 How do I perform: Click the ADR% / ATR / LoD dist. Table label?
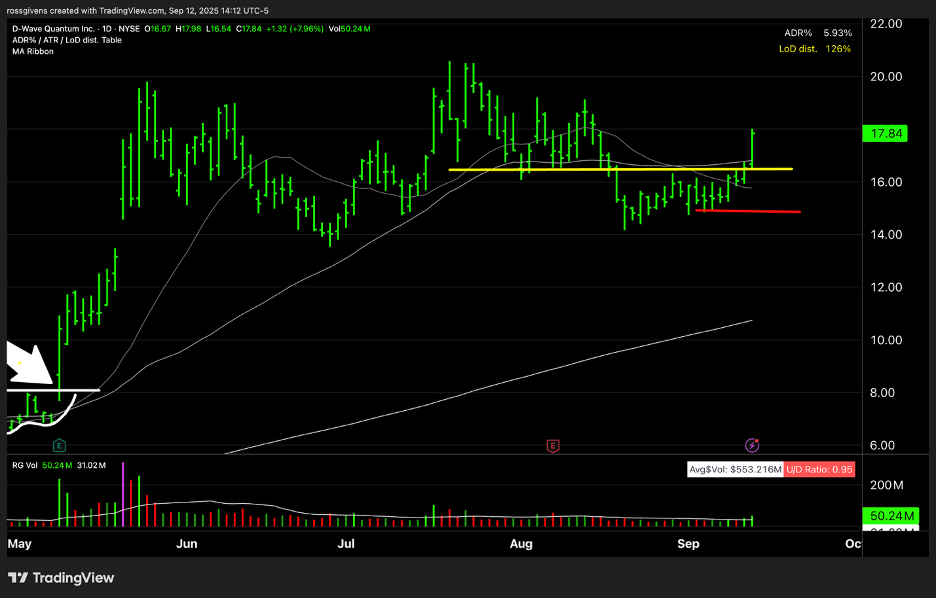(x=67, y=40)
